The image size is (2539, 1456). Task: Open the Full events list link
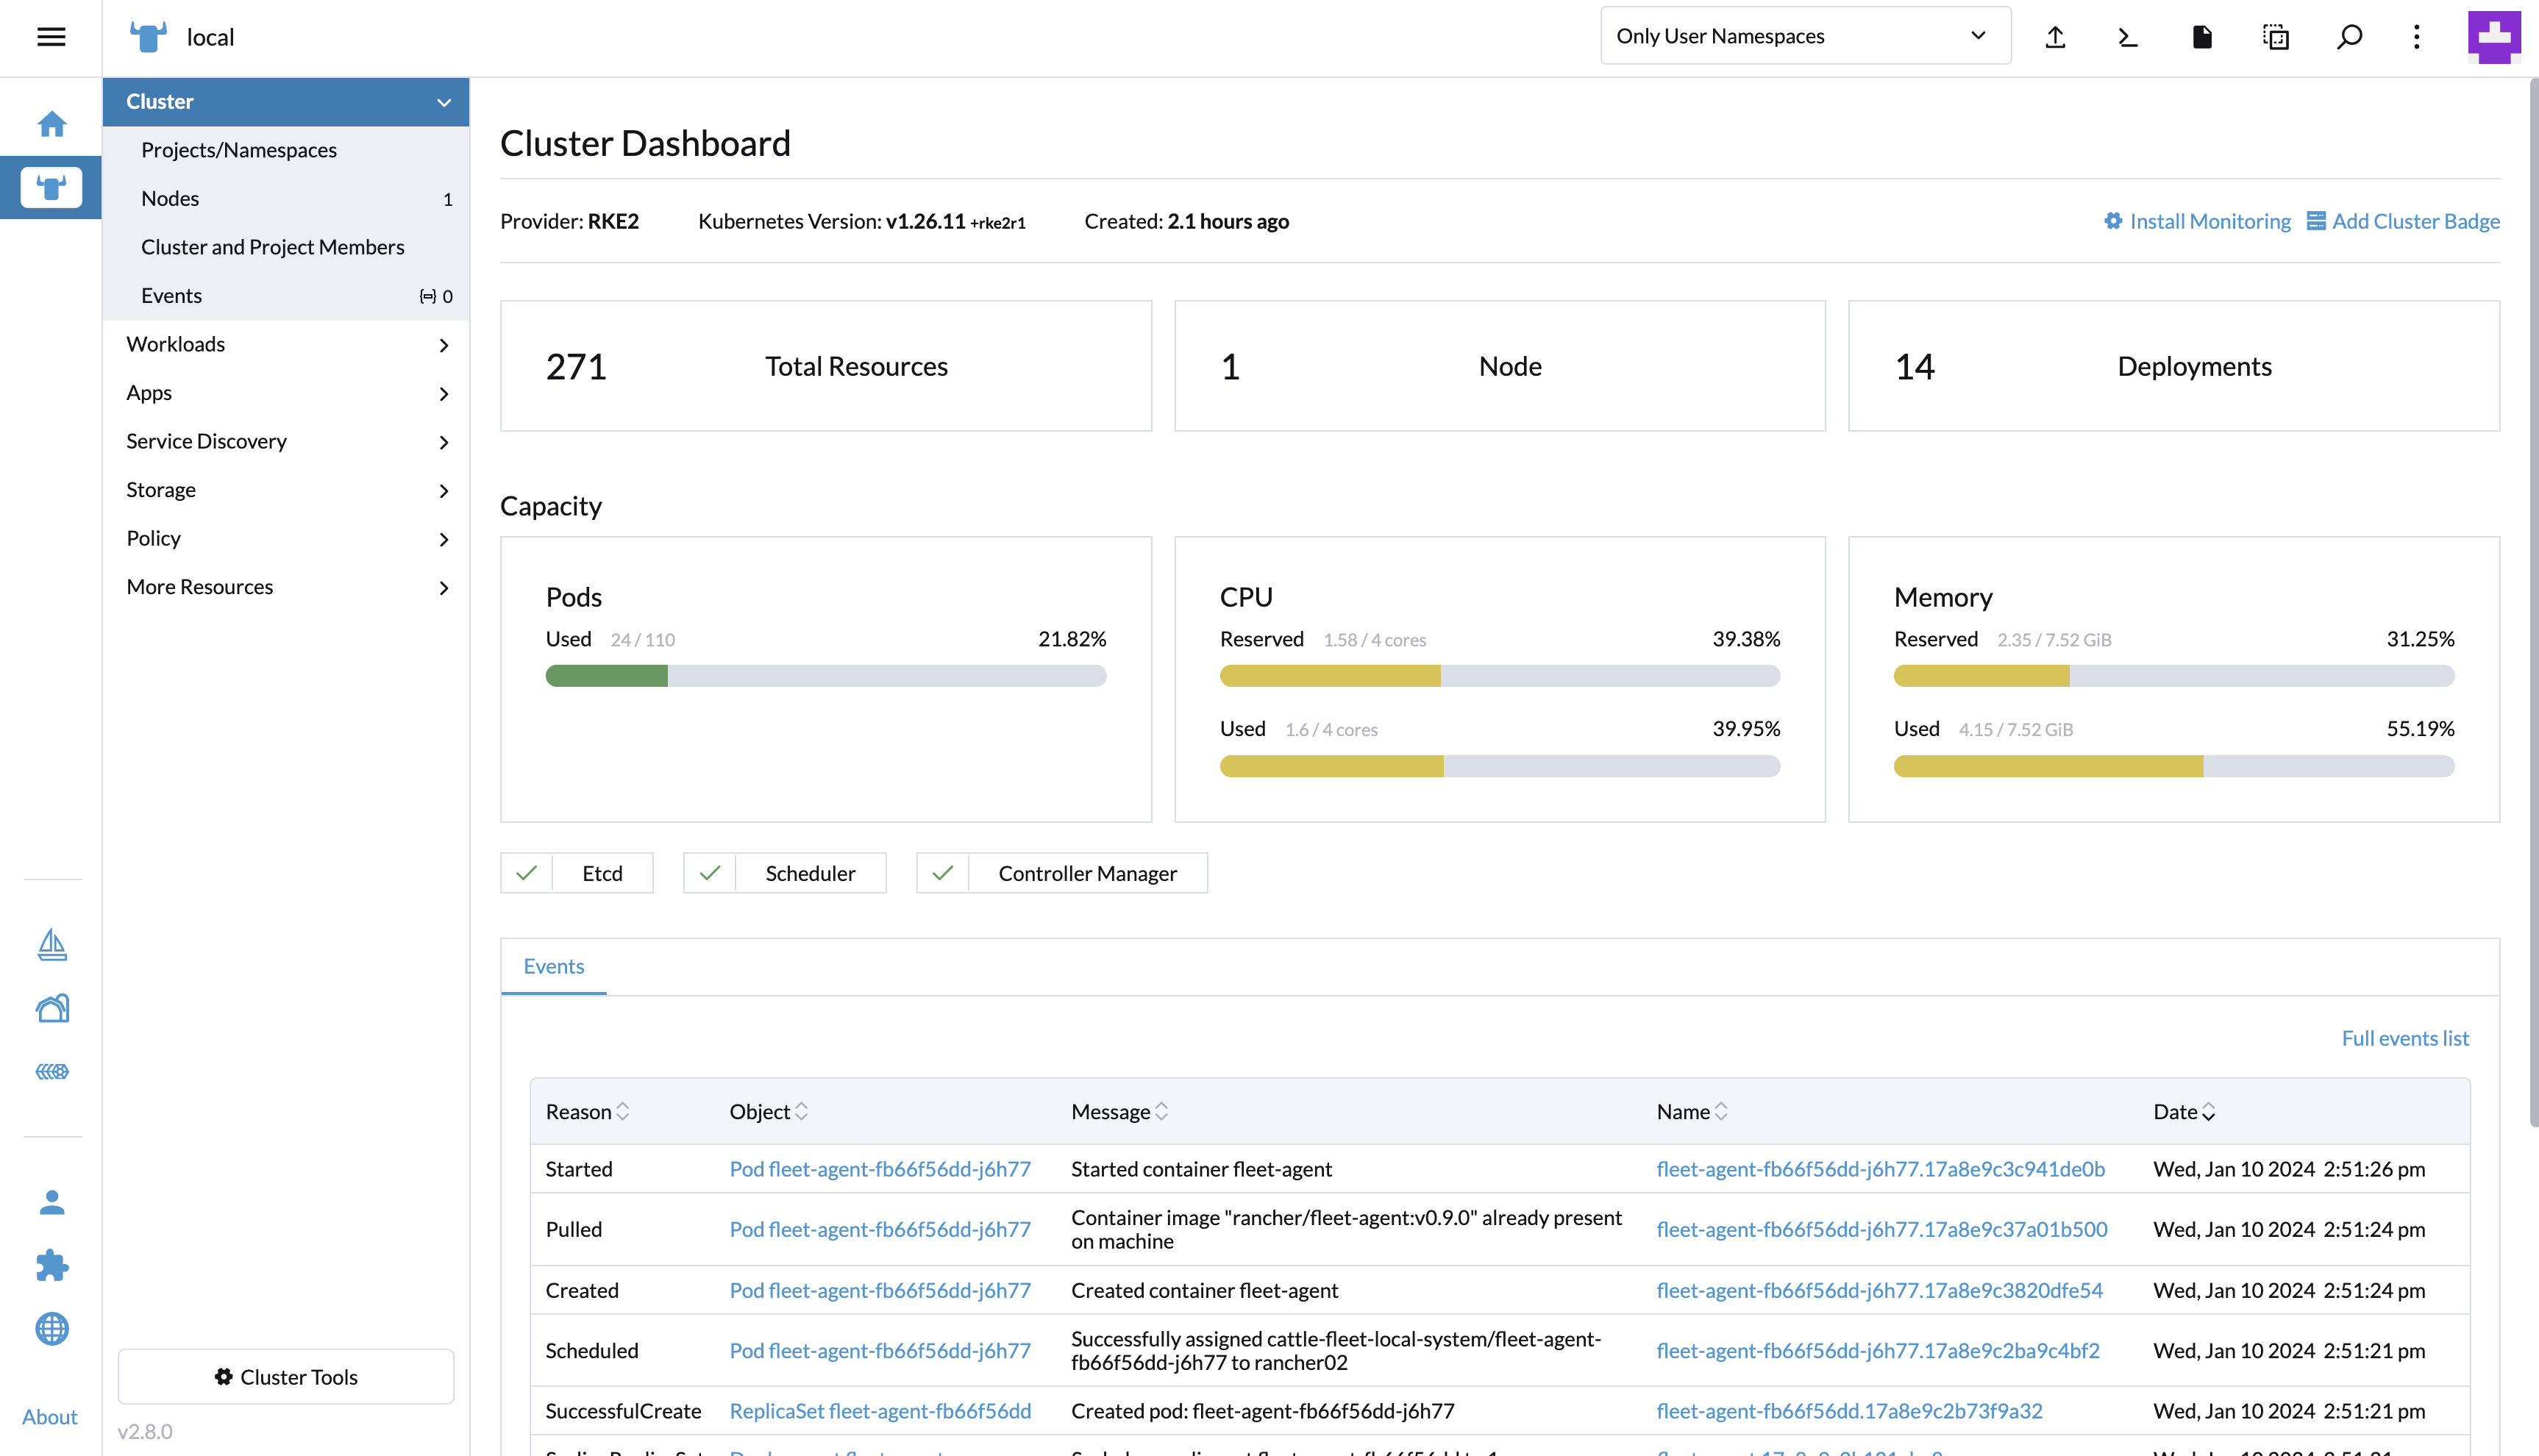pyautogui.click(x=2405, y=1038)
